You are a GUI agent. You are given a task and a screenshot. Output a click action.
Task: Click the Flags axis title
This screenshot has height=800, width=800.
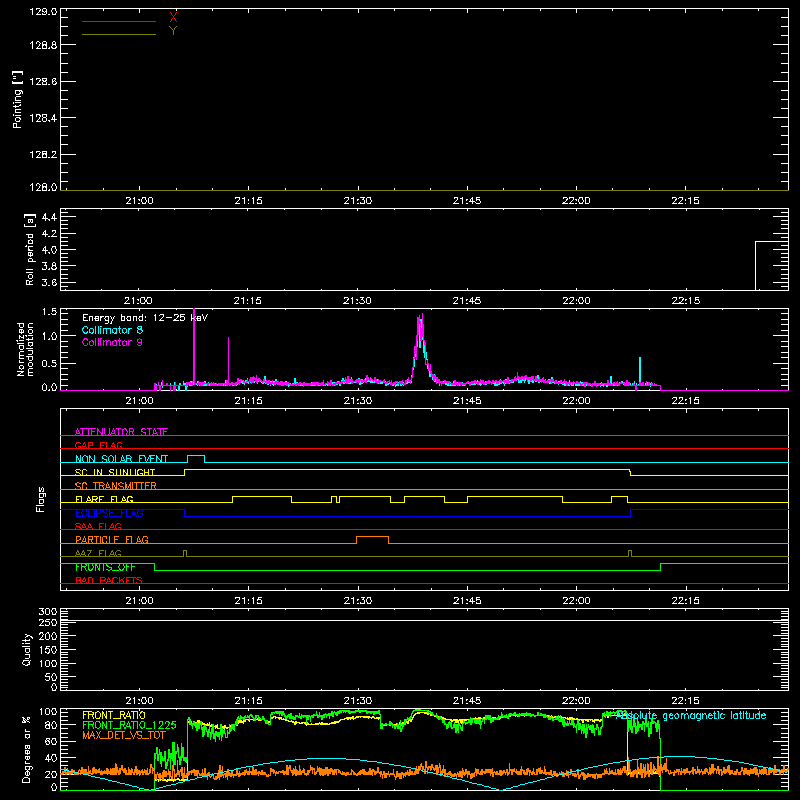(40, 499)
